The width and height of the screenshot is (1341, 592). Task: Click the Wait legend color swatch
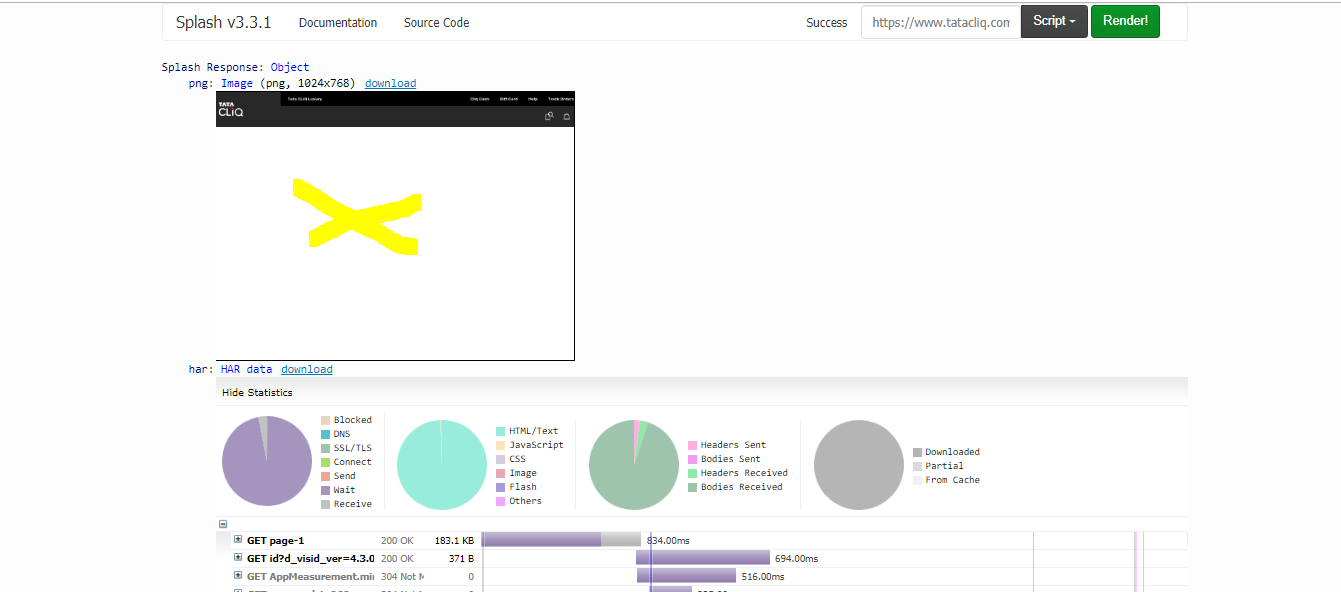(x=325, y=490)
